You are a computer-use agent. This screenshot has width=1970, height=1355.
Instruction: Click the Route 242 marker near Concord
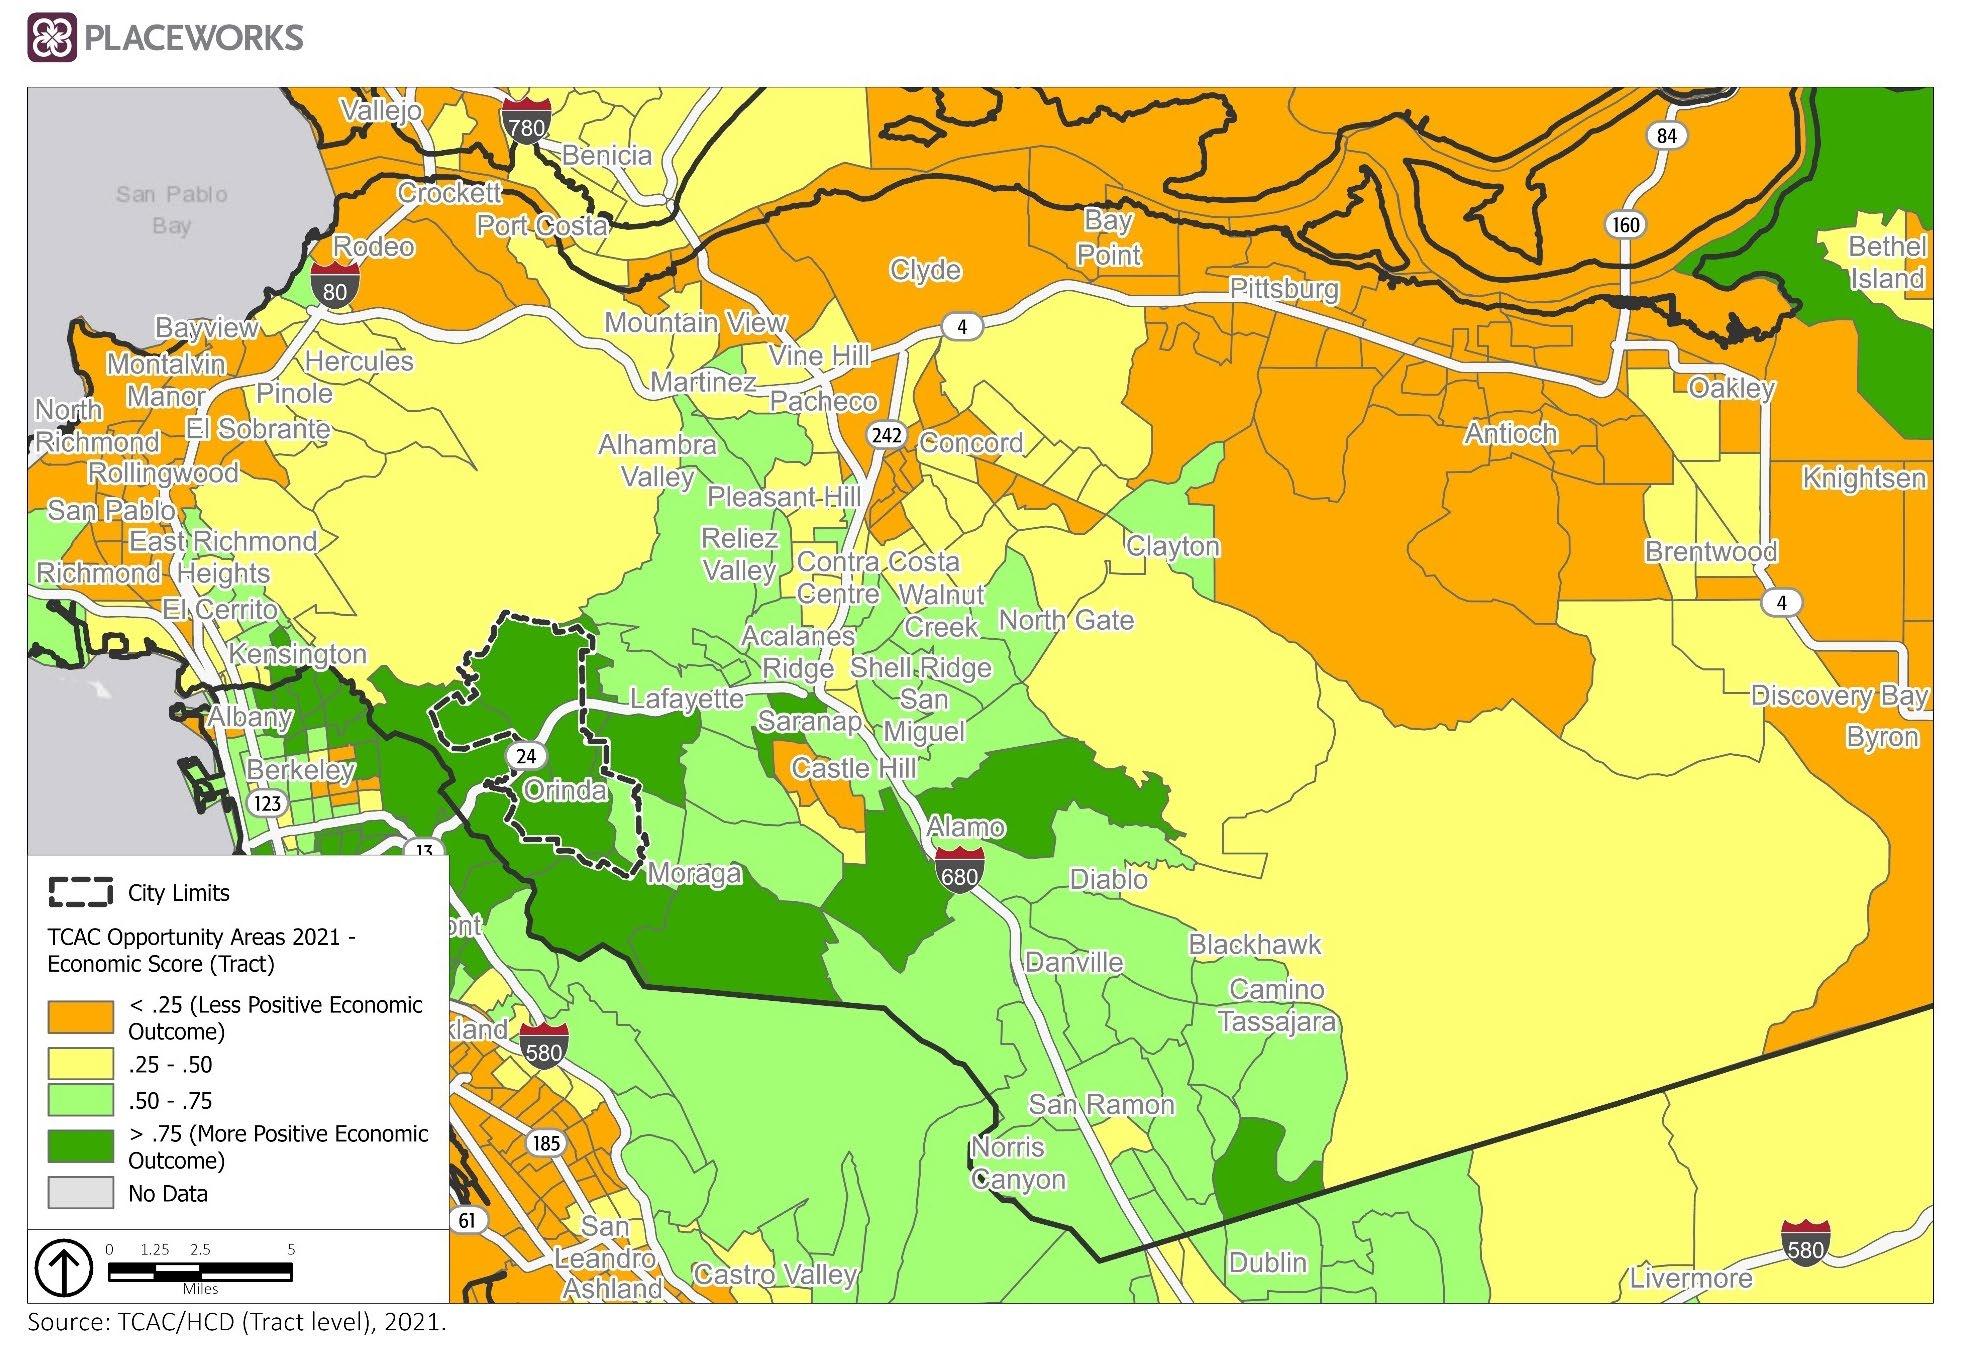tap(886, 435)
